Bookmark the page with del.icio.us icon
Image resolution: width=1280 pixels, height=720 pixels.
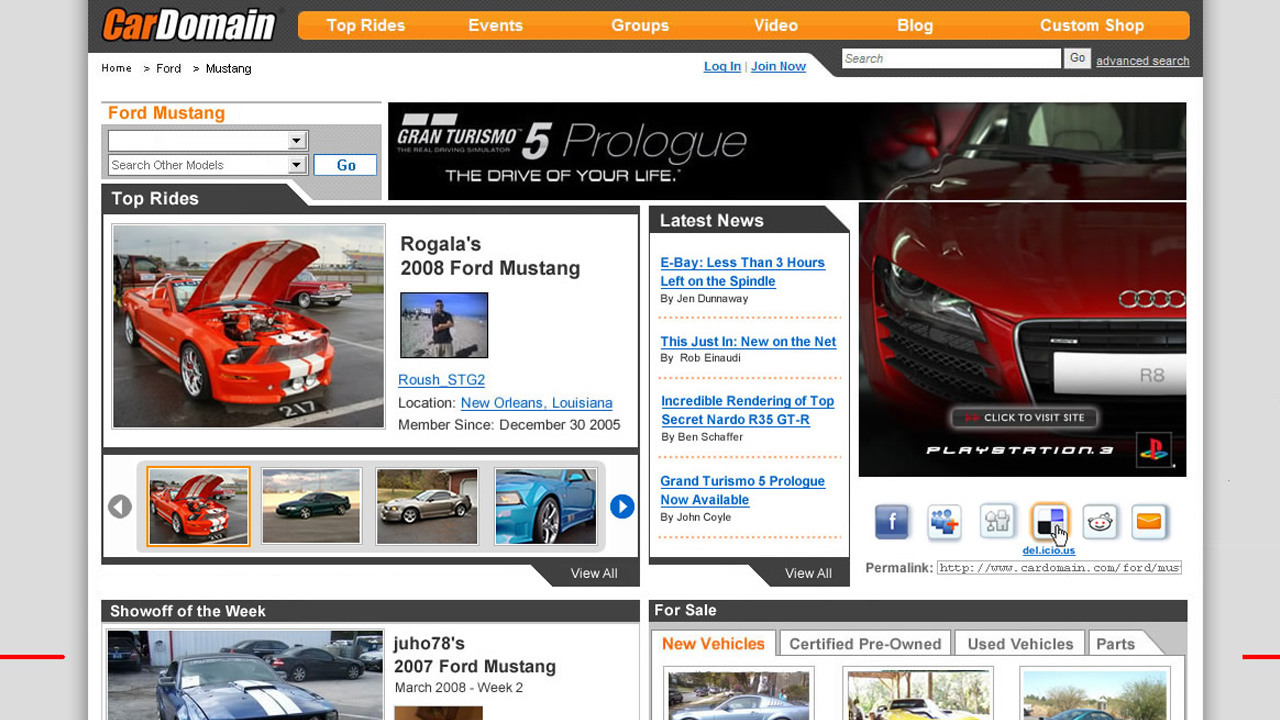[1049, 522]
